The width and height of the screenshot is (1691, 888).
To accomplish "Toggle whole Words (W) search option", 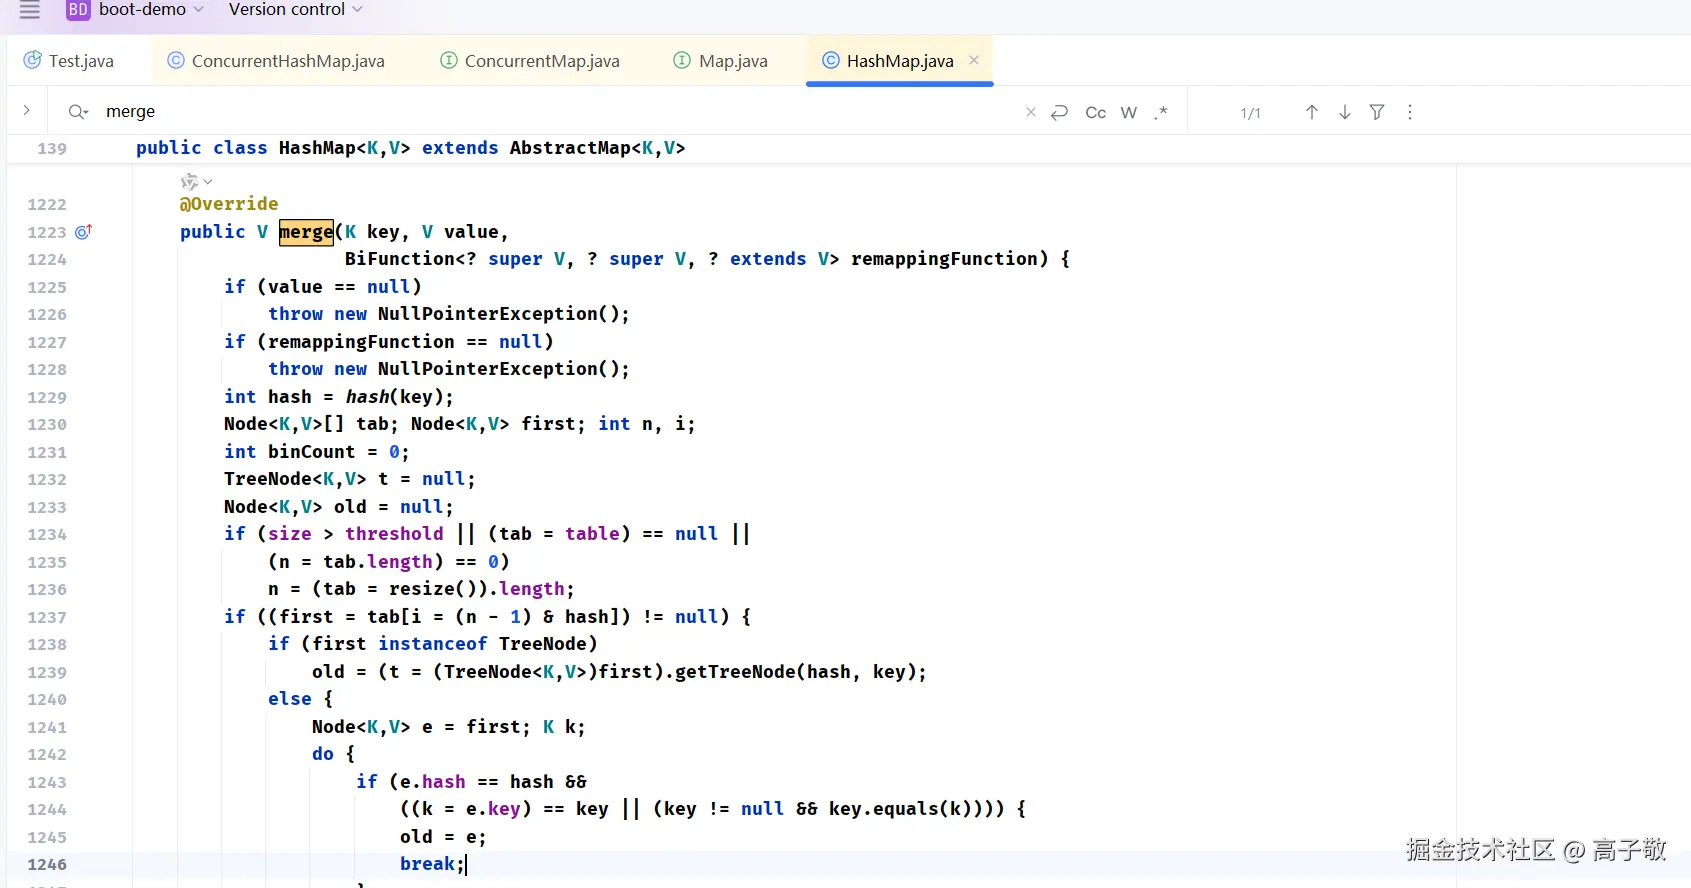I will point(1129,112).
